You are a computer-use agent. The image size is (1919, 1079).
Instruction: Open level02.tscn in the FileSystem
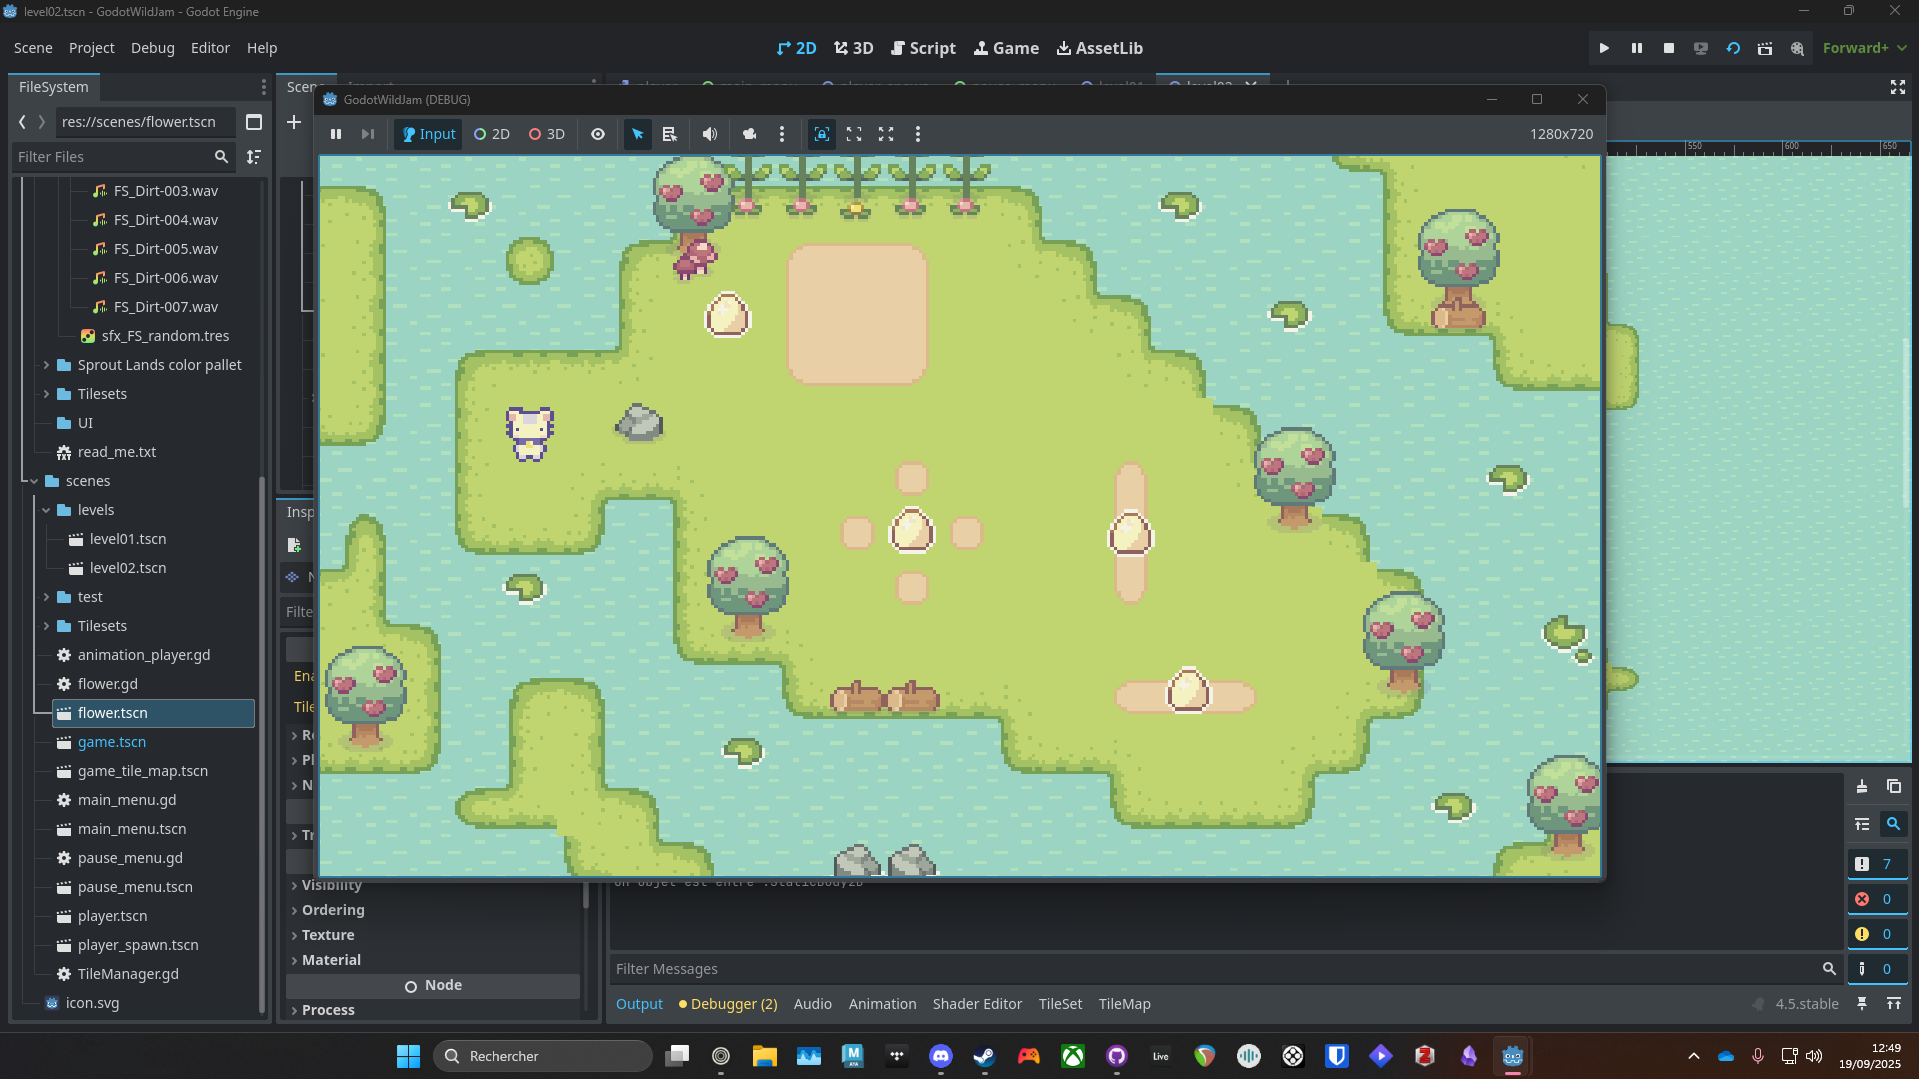click(x=128, y=568)
